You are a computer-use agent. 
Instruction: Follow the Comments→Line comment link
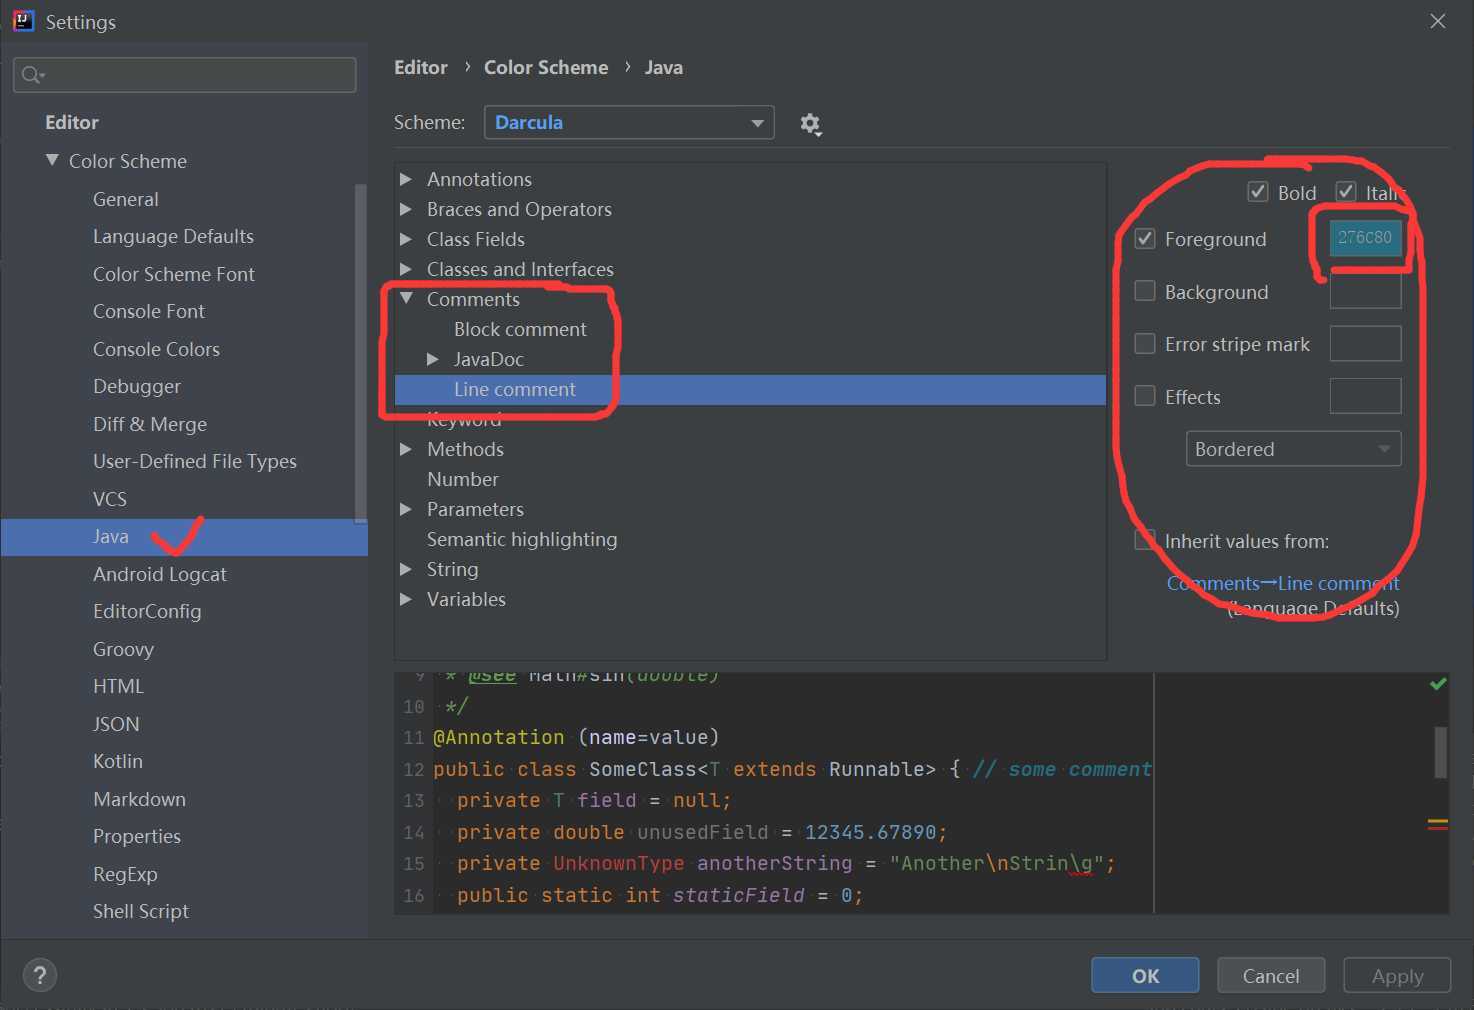1283,583
